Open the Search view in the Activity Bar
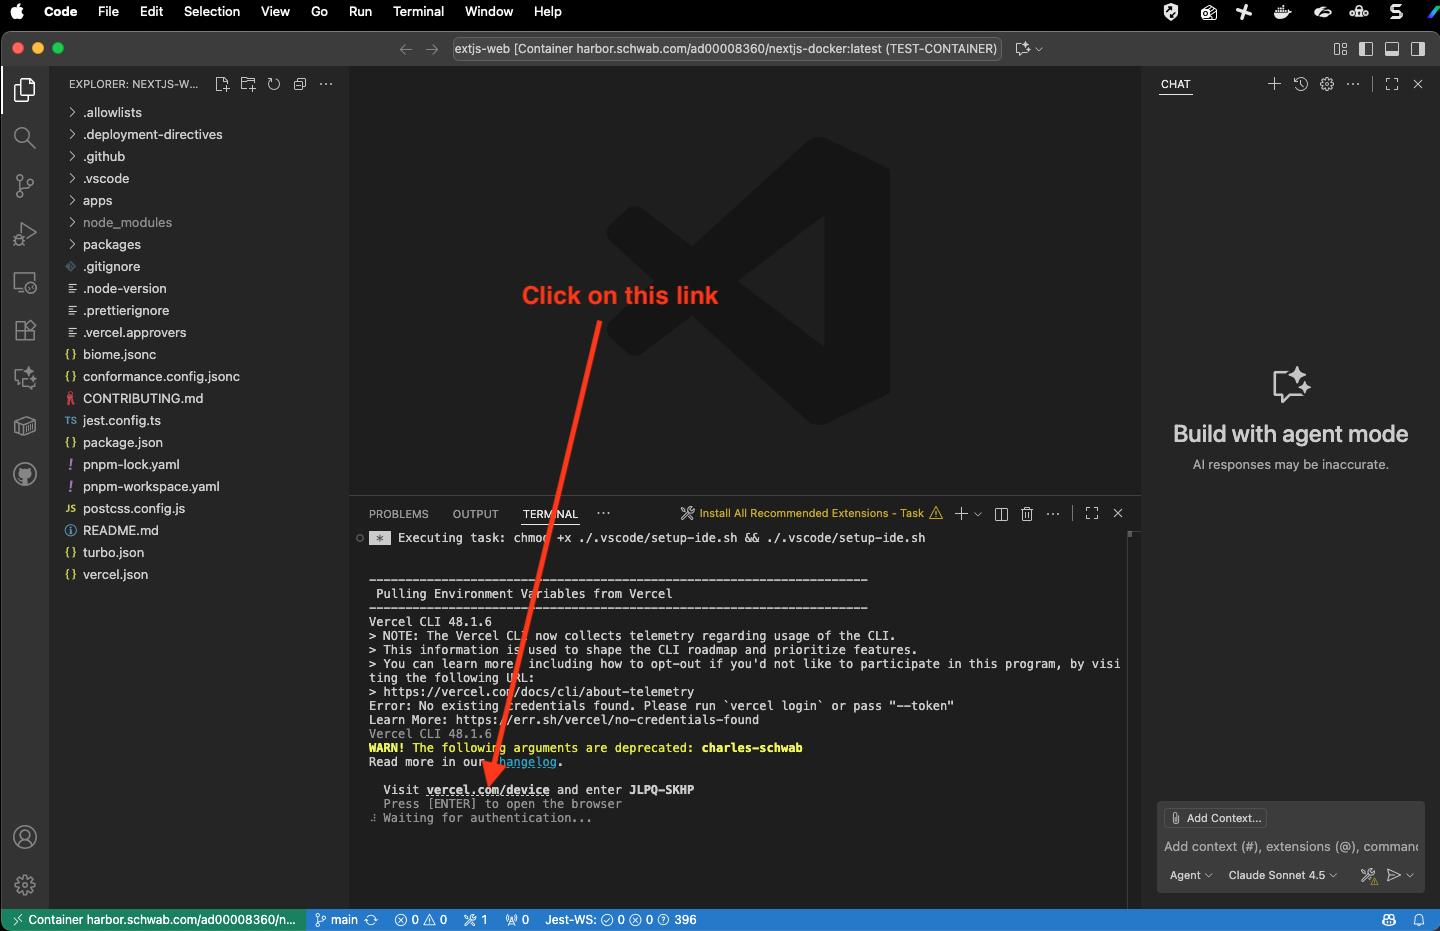 pyautogui.click(x=25, y=137)
